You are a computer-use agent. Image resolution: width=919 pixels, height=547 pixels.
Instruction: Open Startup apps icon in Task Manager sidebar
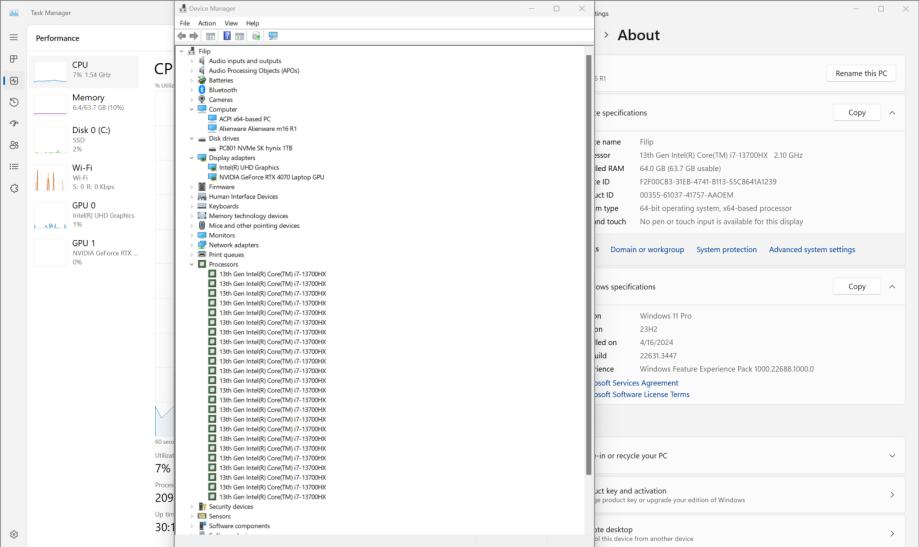click(13, 123)
